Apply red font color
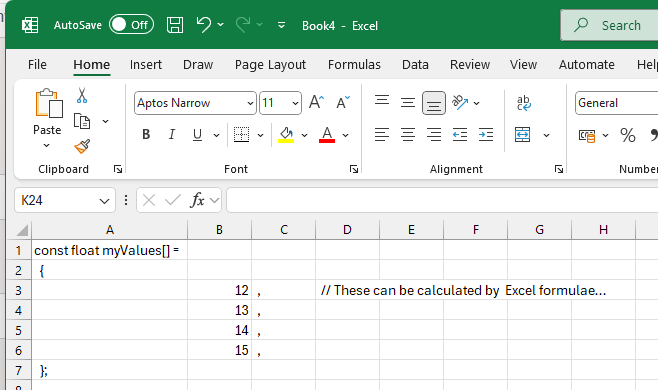 tap(327, 135)
